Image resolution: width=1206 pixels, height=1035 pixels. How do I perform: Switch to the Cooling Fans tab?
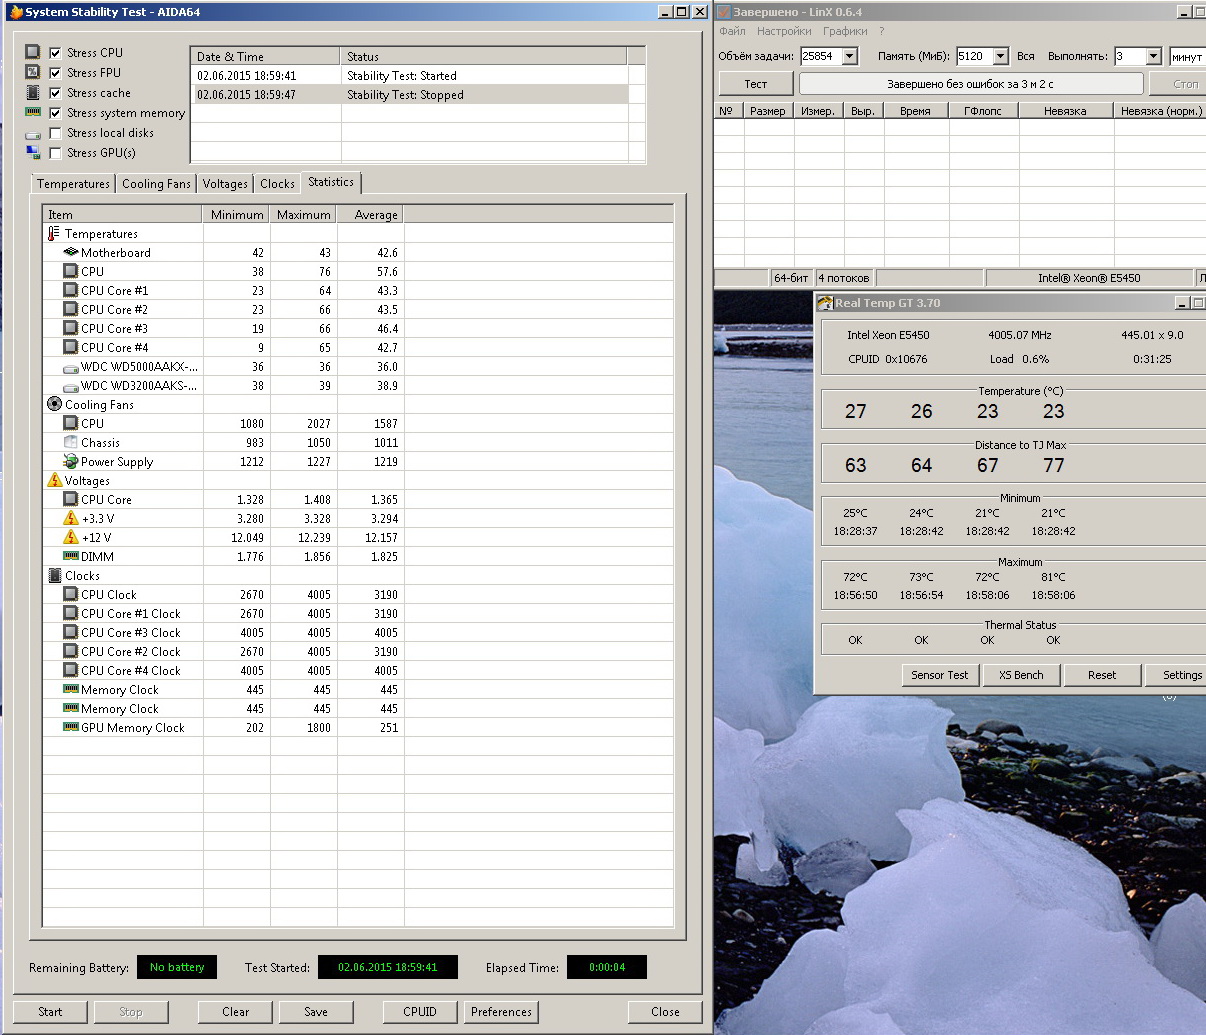coord(156,184)
